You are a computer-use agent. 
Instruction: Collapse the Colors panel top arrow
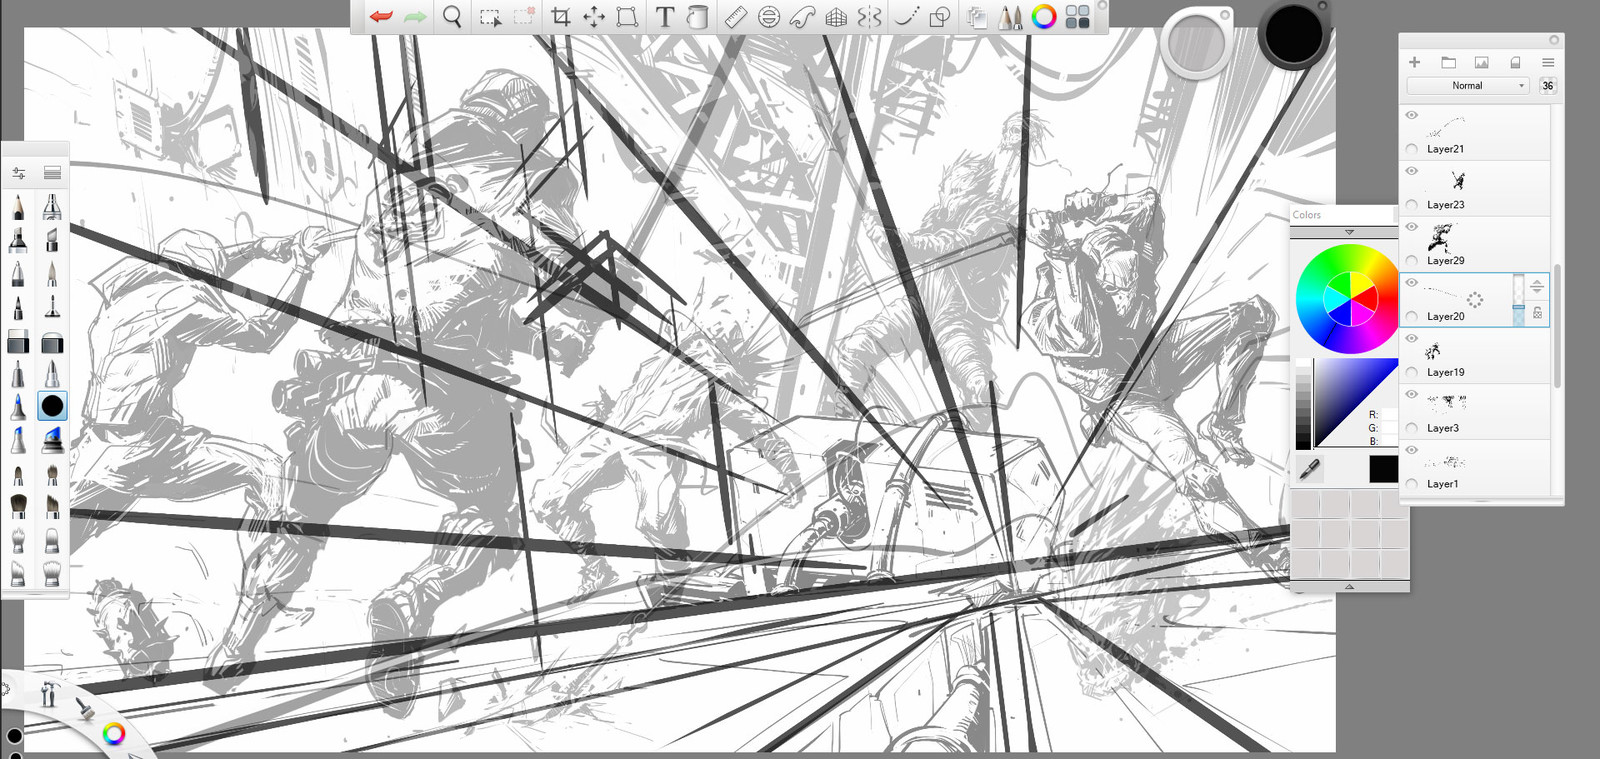pyautogui.click(x=1349, y=232)
